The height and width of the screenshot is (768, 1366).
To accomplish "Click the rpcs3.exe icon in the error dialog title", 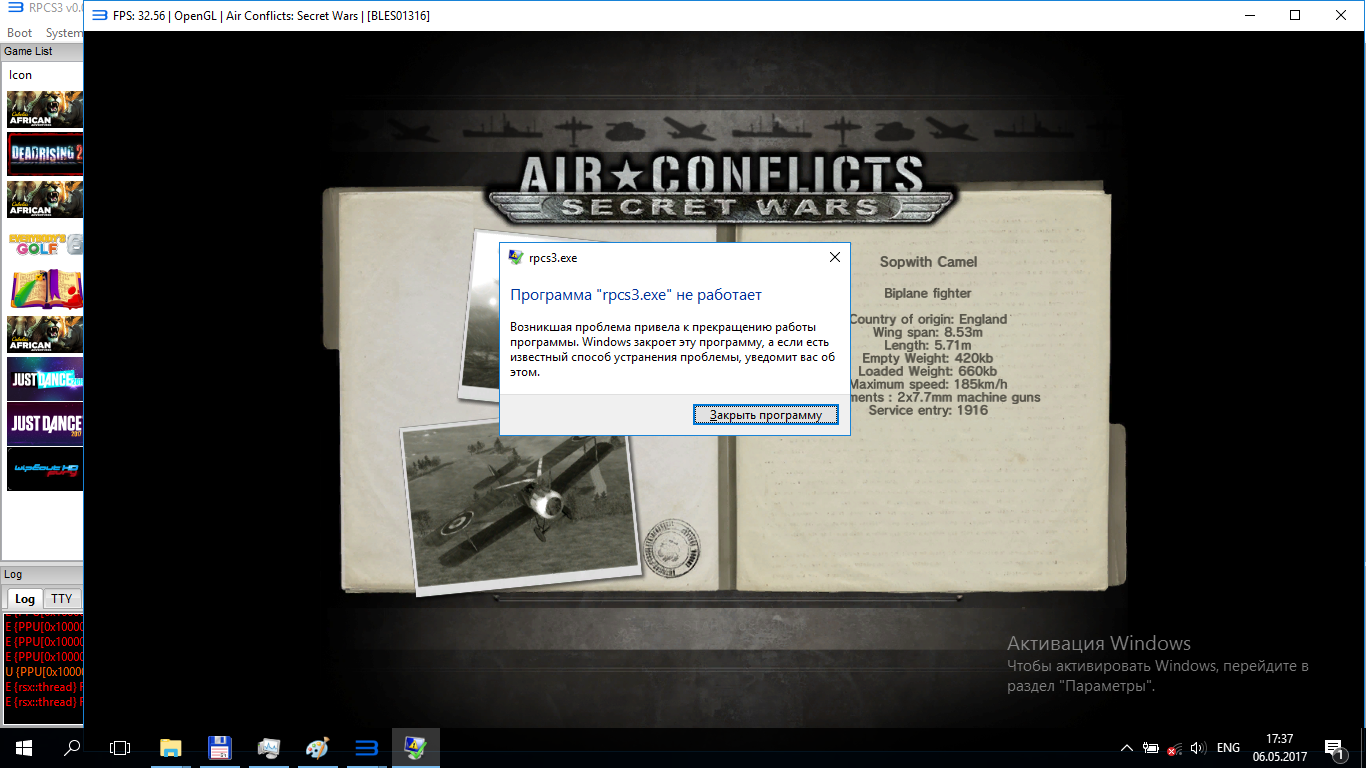I will click(x=515, y=257).
